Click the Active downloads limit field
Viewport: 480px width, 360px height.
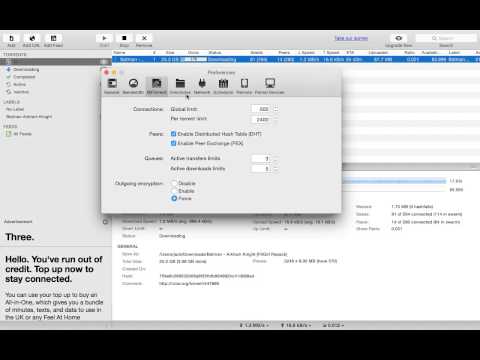point(261,169)
